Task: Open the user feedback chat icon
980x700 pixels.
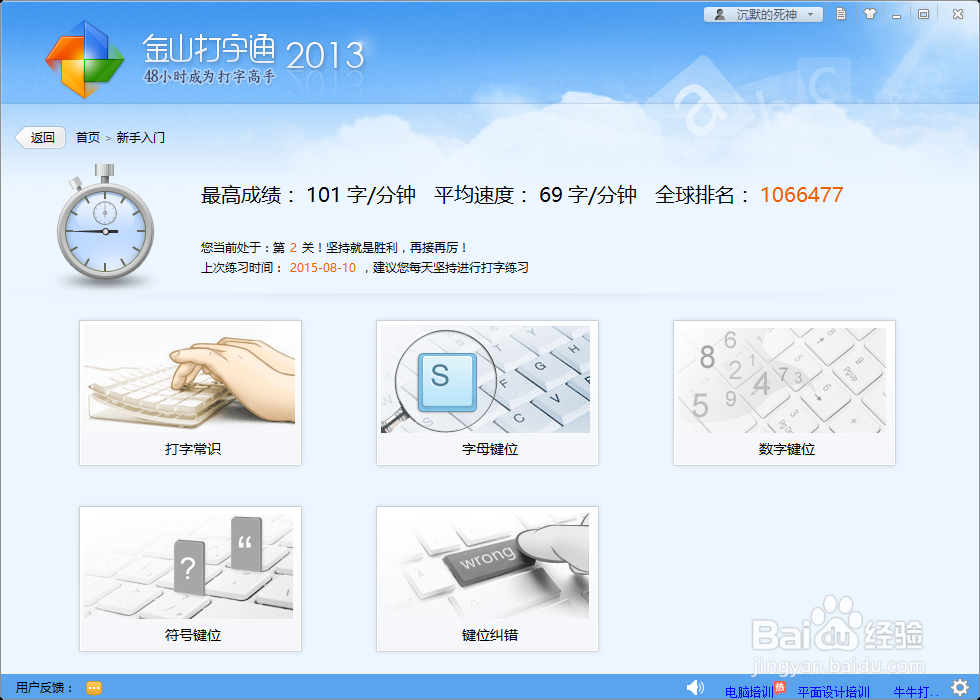Action: pyautogui.click(x=94, y=688)
